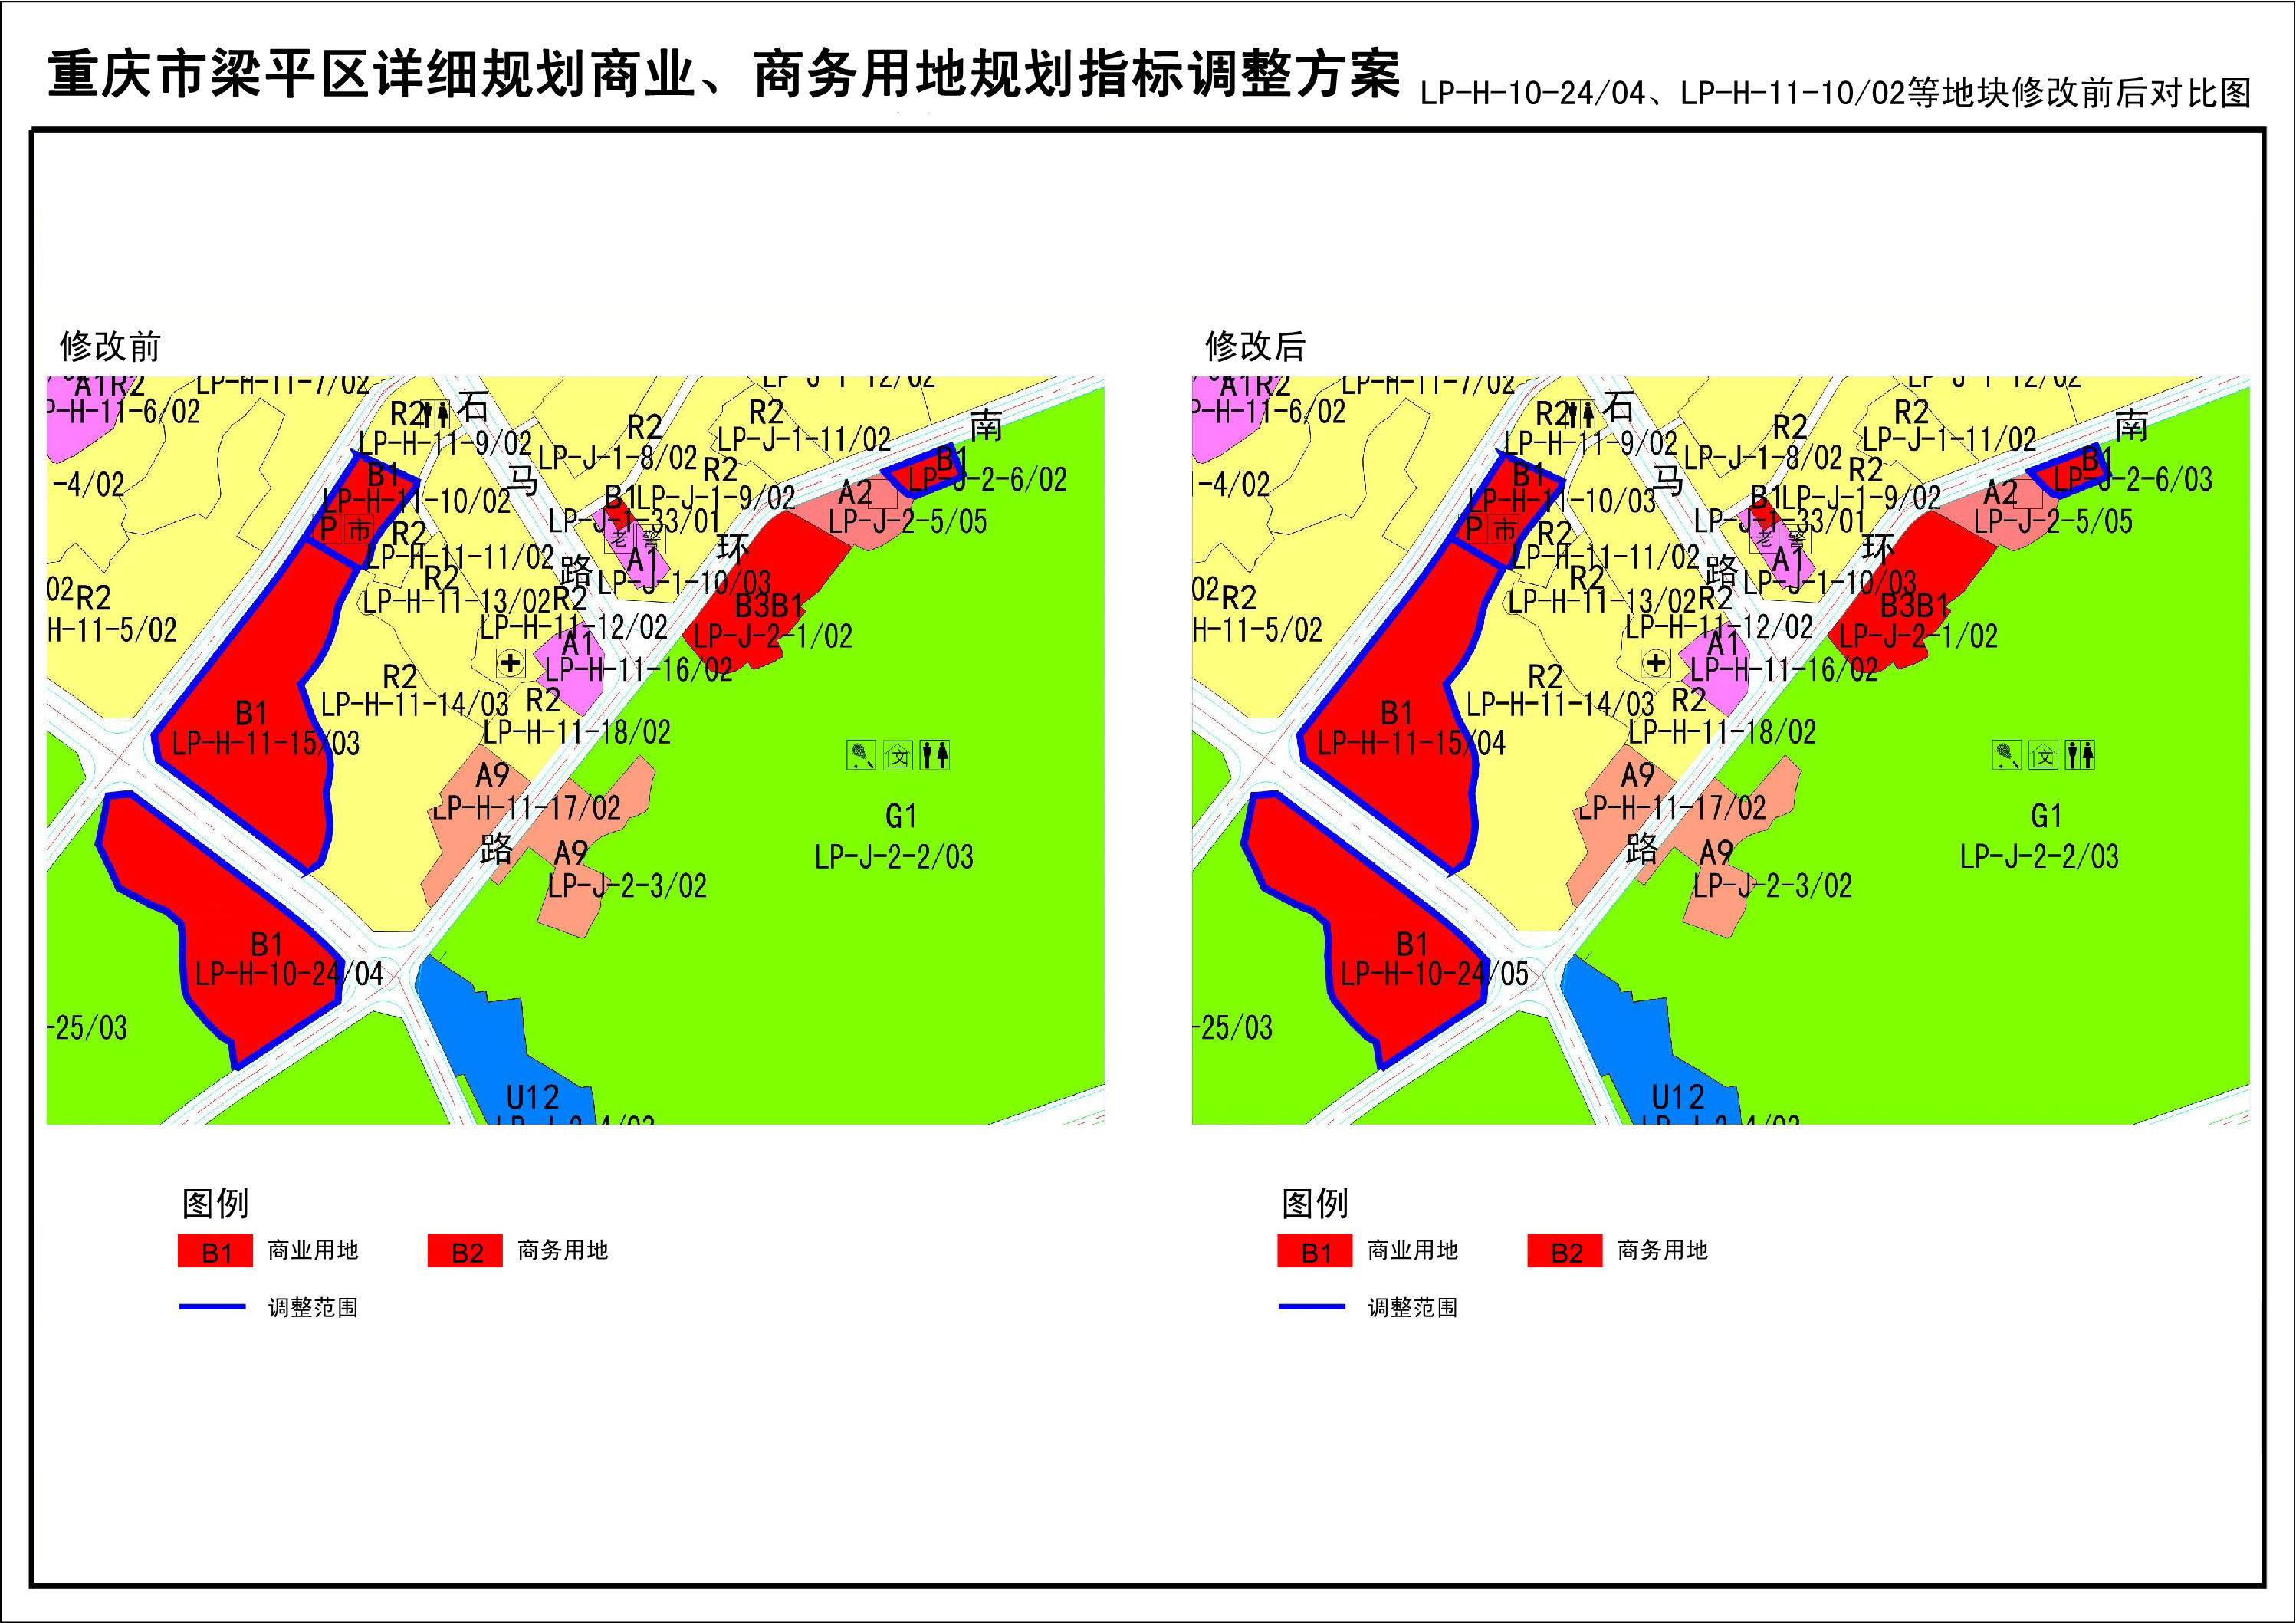Click the park restroom icon in 修改后 map
2296x1623 pixels.
point(2081,755)
